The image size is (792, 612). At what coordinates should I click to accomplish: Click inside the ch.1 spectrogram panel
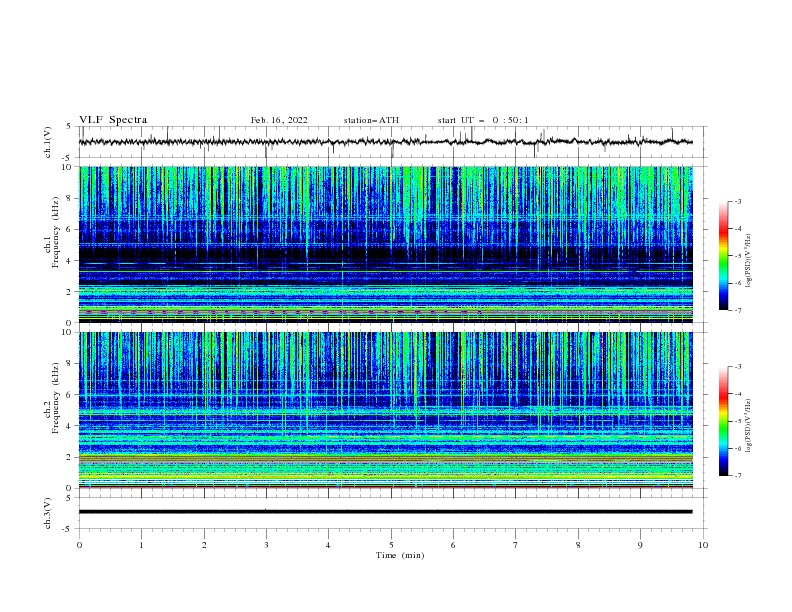385,244
